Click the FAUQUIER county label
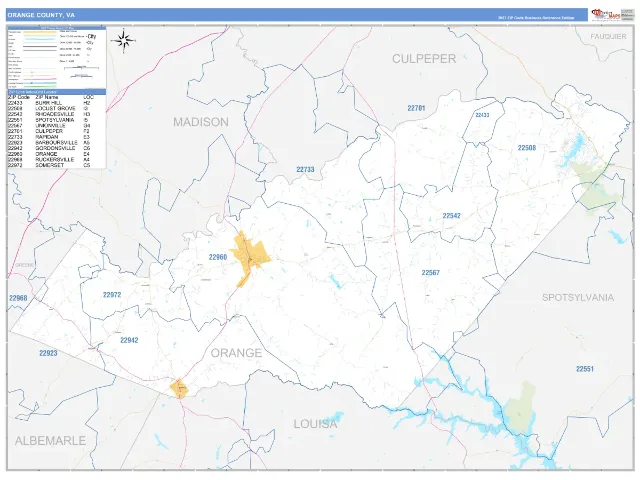The image size is (640, 480). point(608,36)
